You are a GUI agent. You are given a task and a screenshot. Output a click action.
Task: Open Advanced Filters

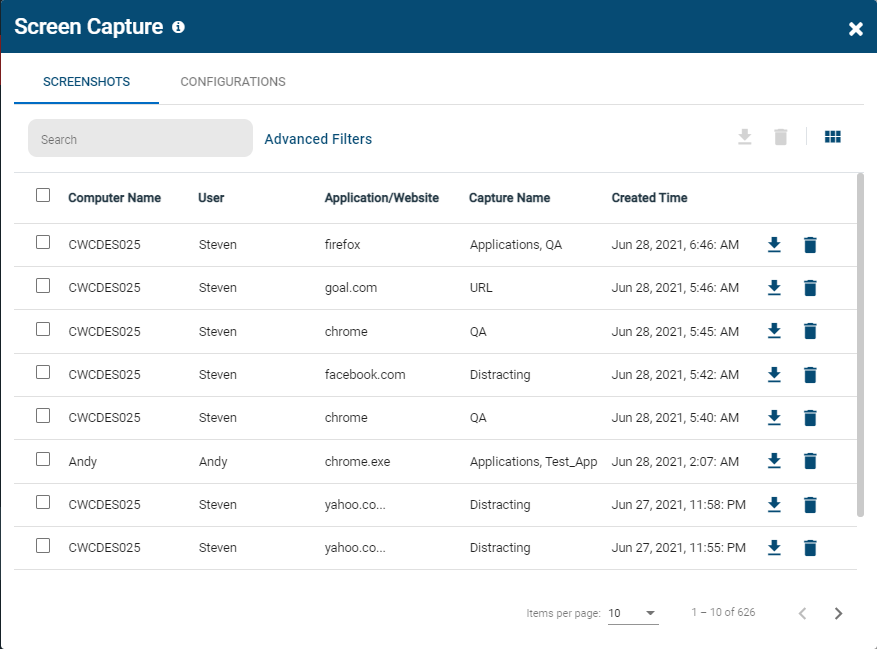click(318, 139)
